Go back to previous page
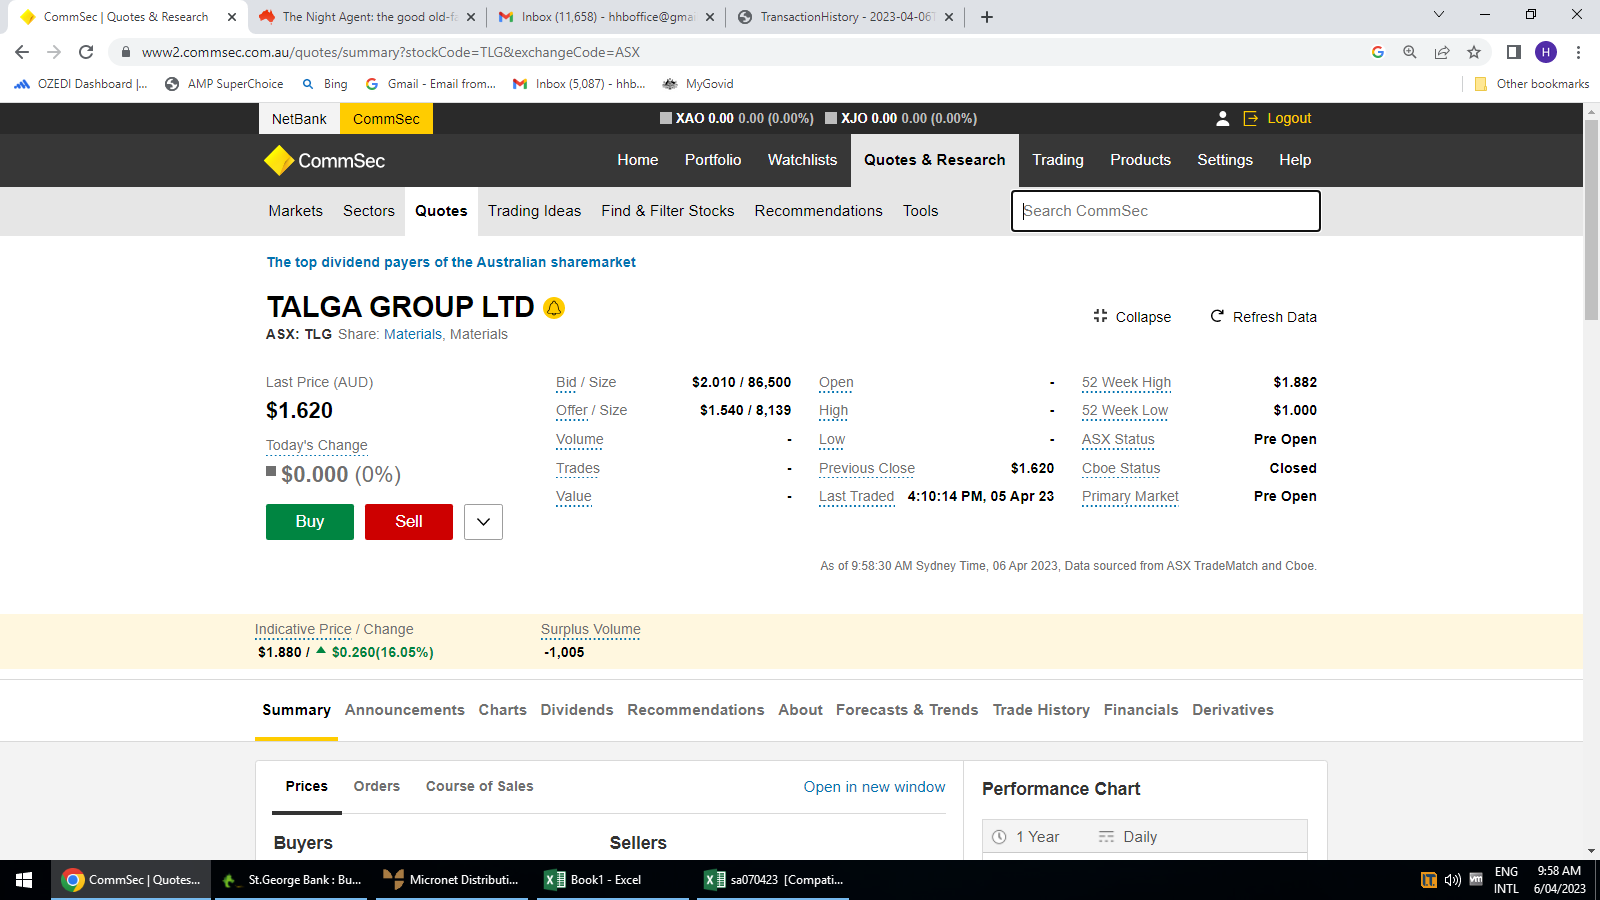 point(22,52)
